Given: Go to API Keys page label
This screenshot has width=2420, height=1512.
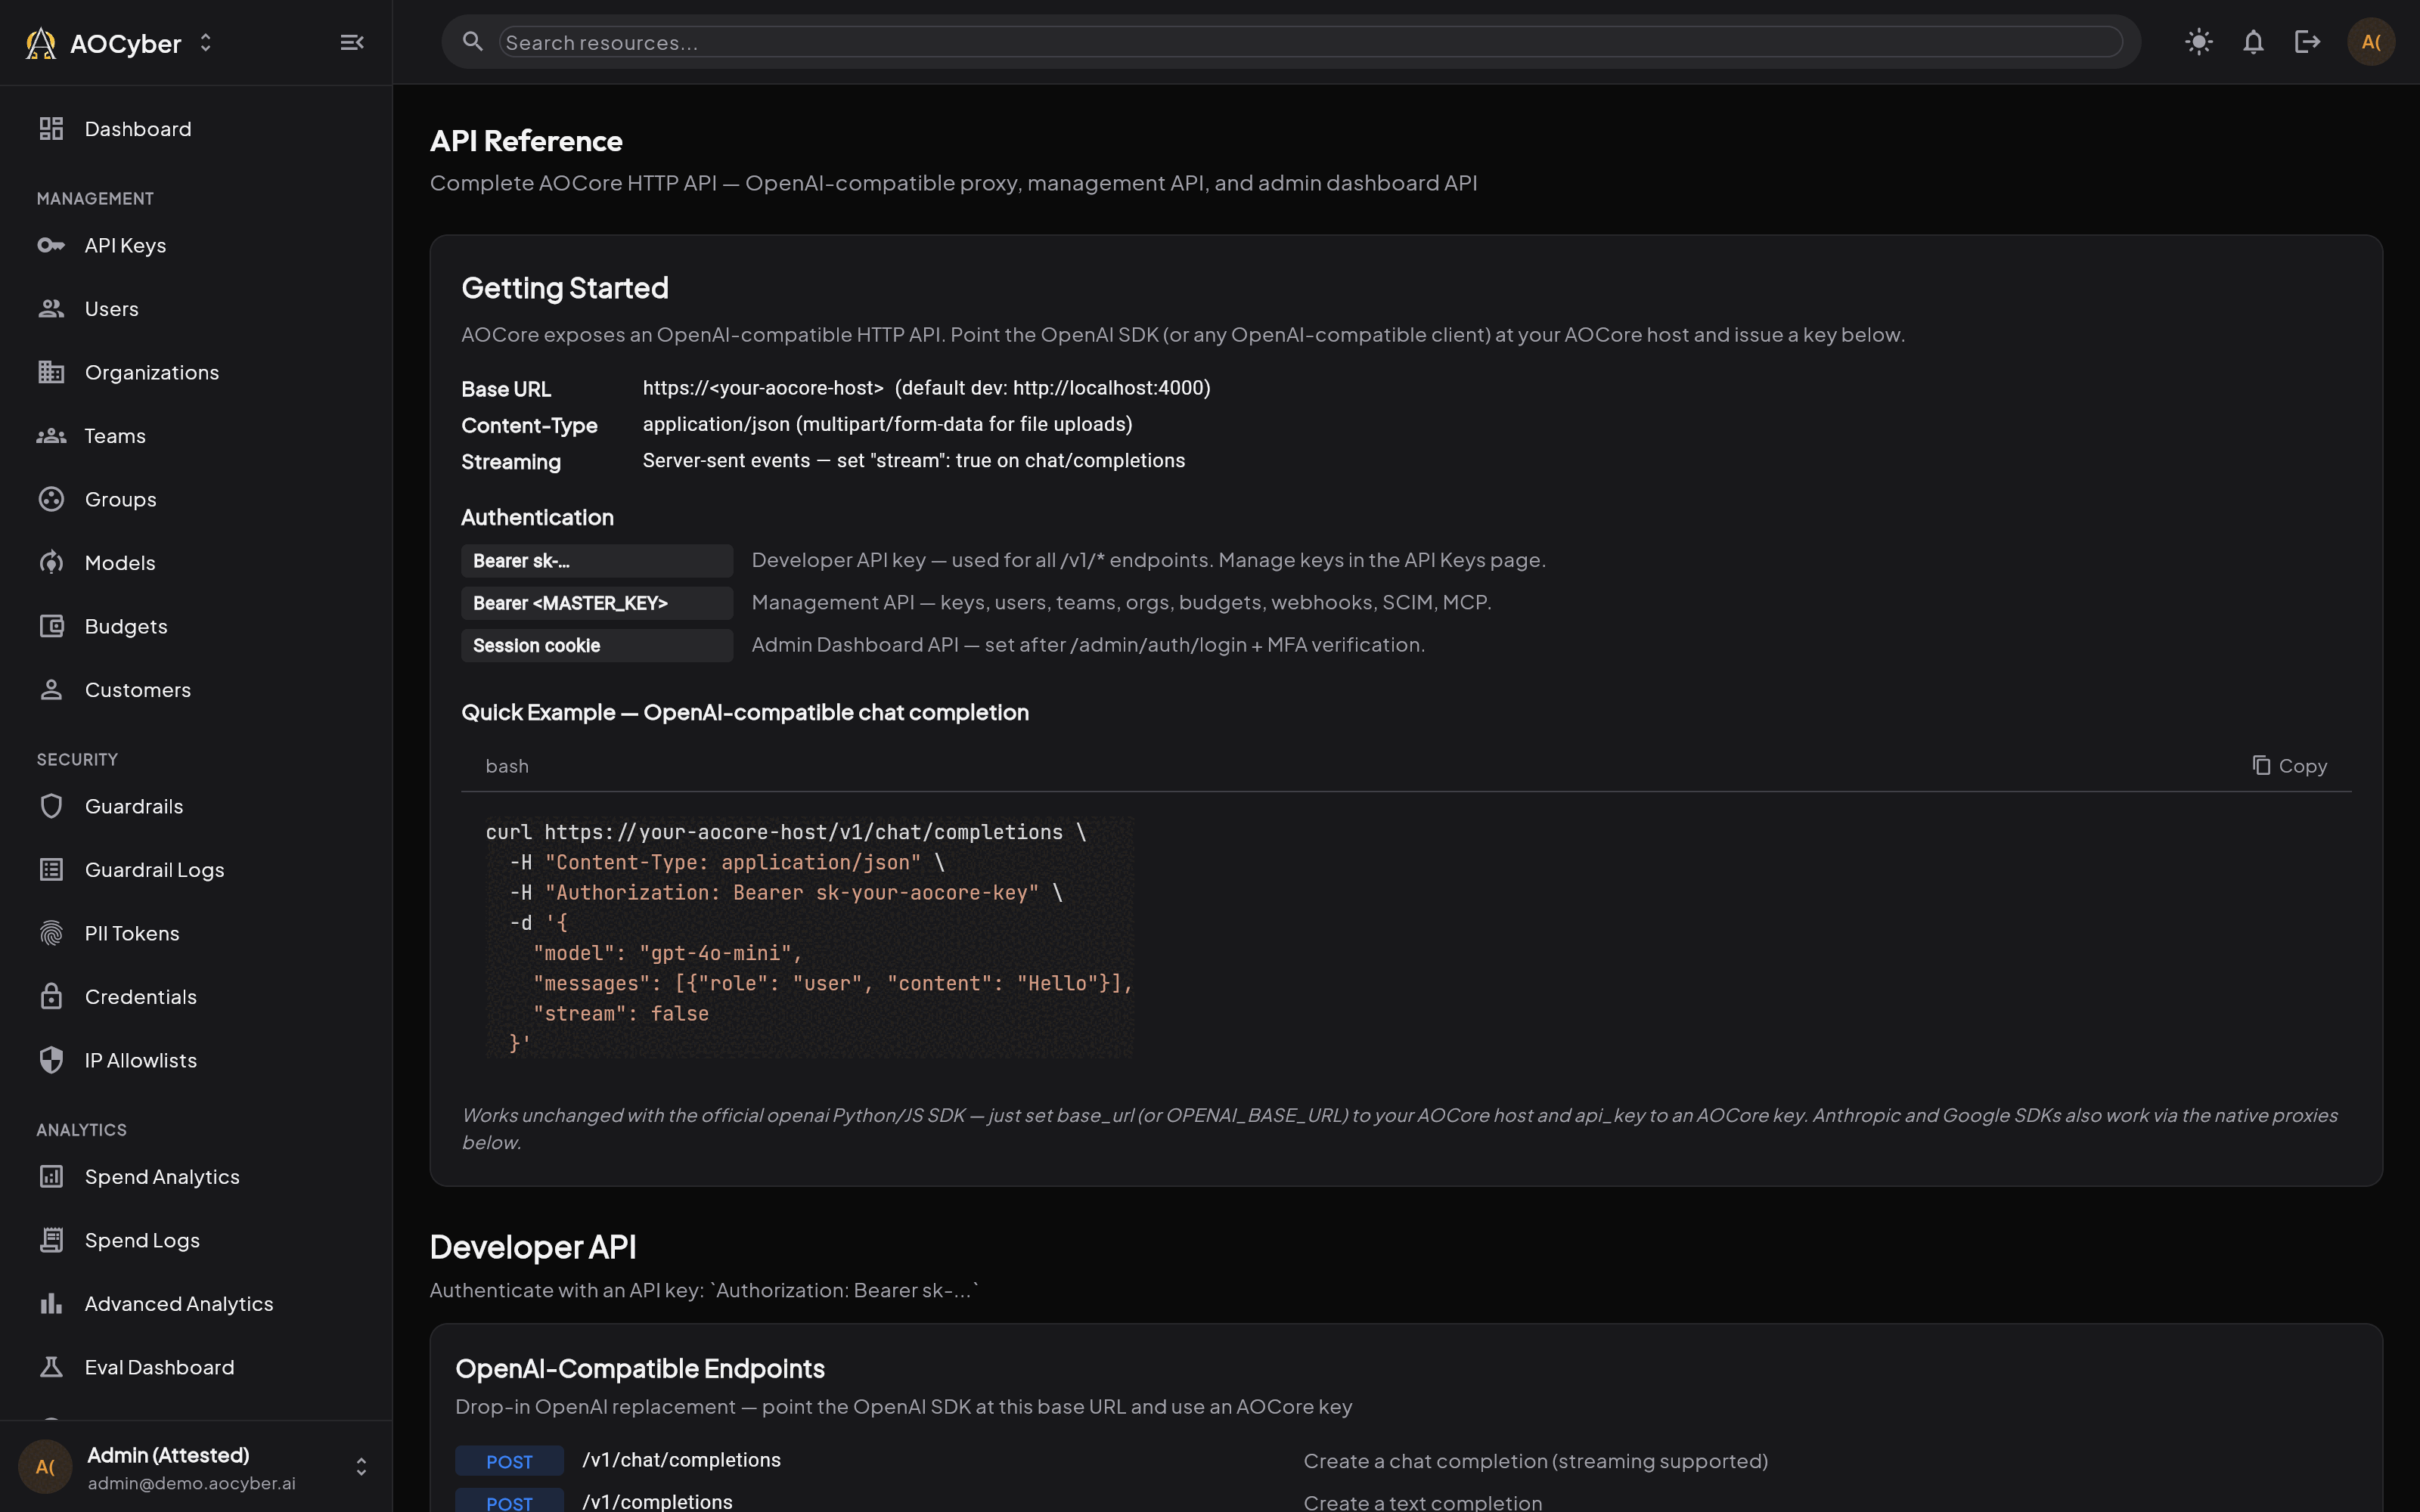Looking at the screenshot, I should tap(126, 245).
